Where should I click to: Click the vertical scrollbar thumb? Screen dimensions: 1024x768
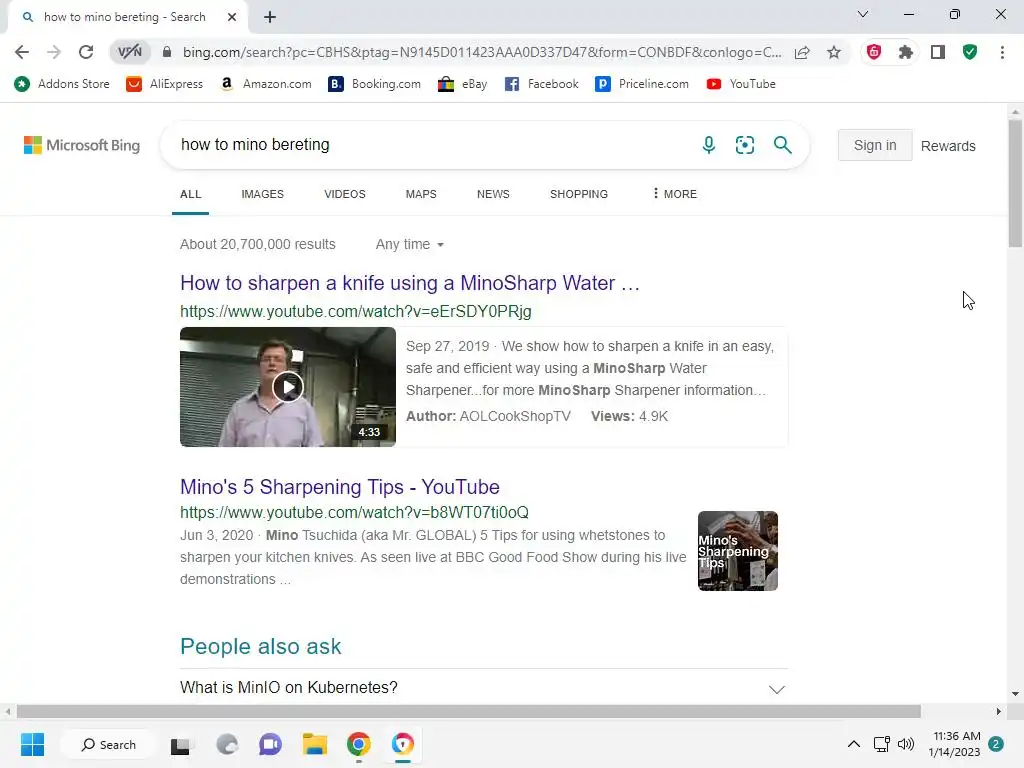pos(1015,184)
